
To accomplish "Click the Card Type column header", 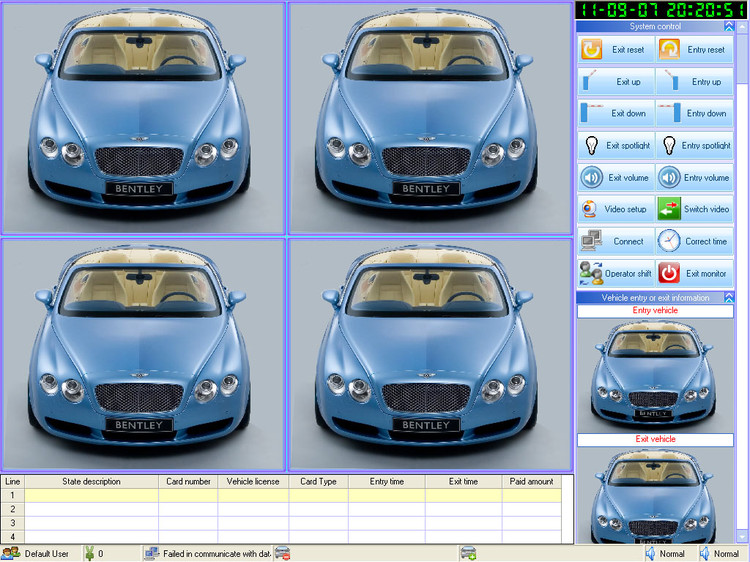I will pos(319,482).
